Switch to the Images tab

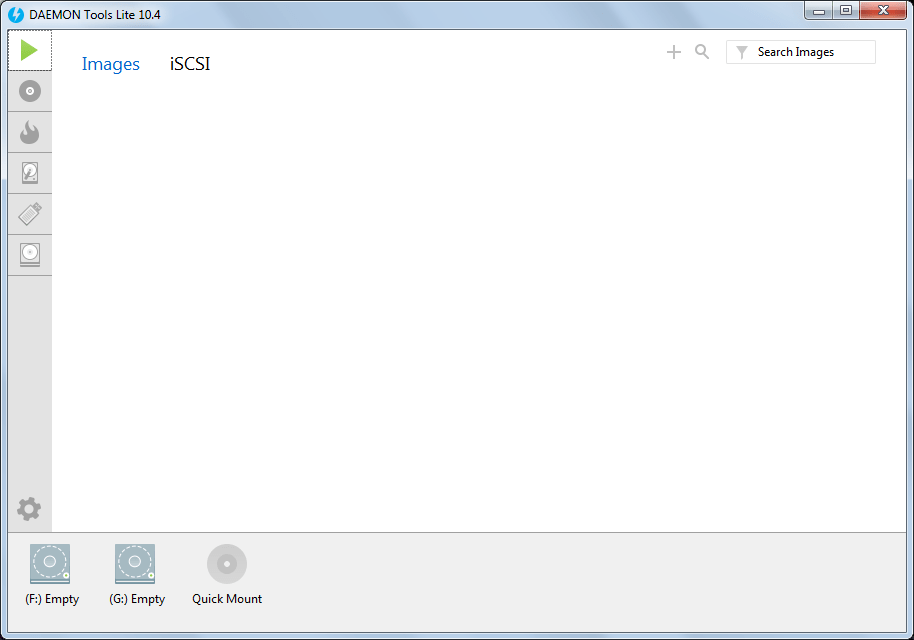pyautogui.click(x=110, y=63)
